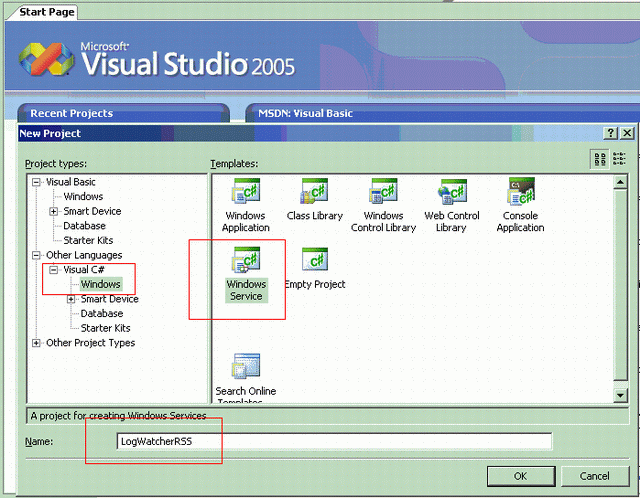The height and width of the screenshot is (498, 640).
Task: Click Search Online Templates icon
Action: point(245,366)
